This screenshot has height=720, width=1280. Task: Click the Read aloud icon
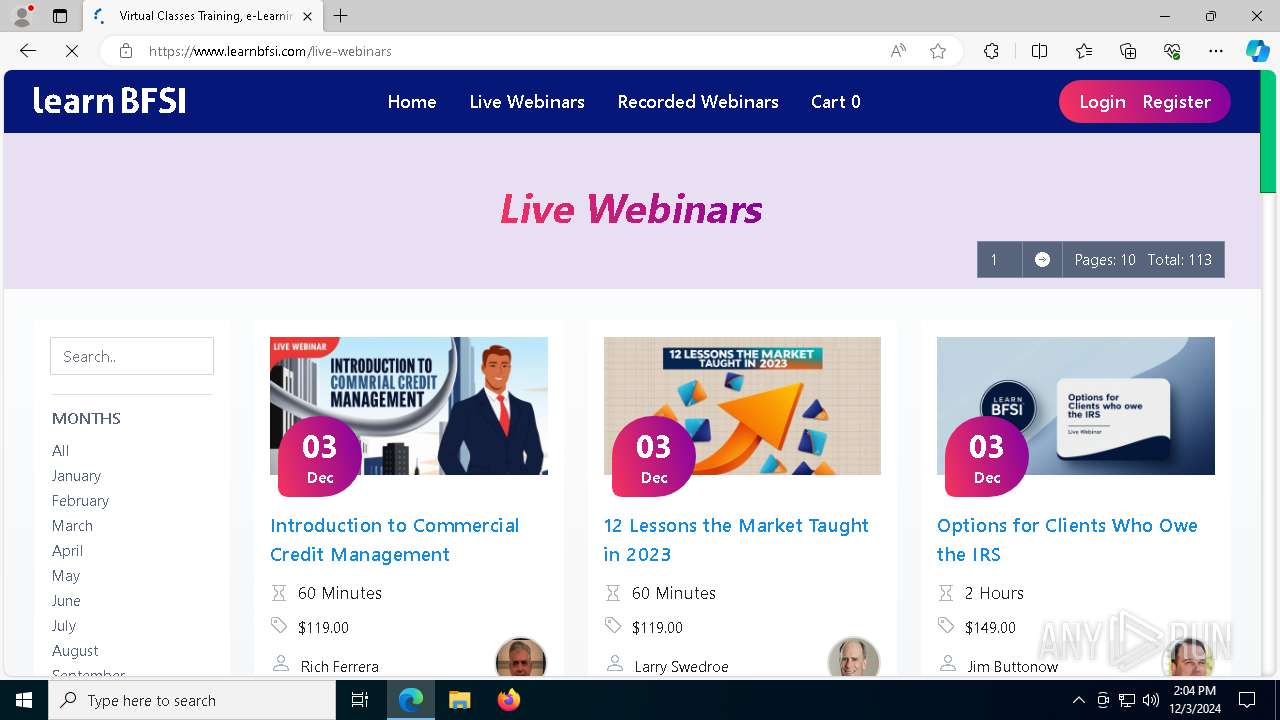click(x=898, y=51)
